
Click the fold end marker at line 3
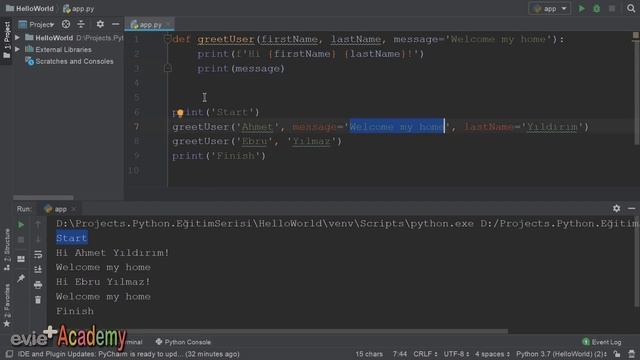167,68
